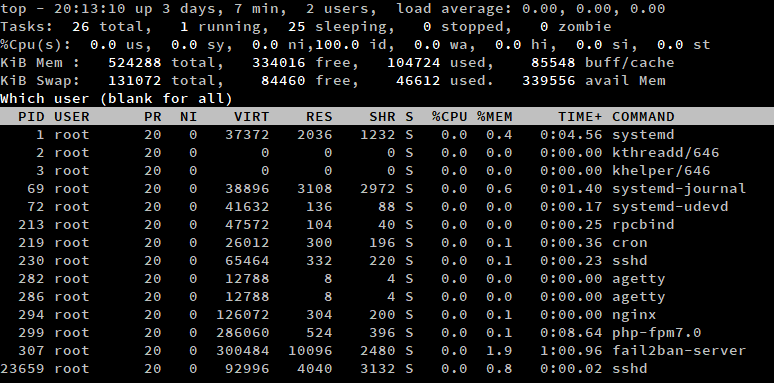Click PID 299 in the process list
Viewport: 774px width, 383px height.
(x=31, y=333)
